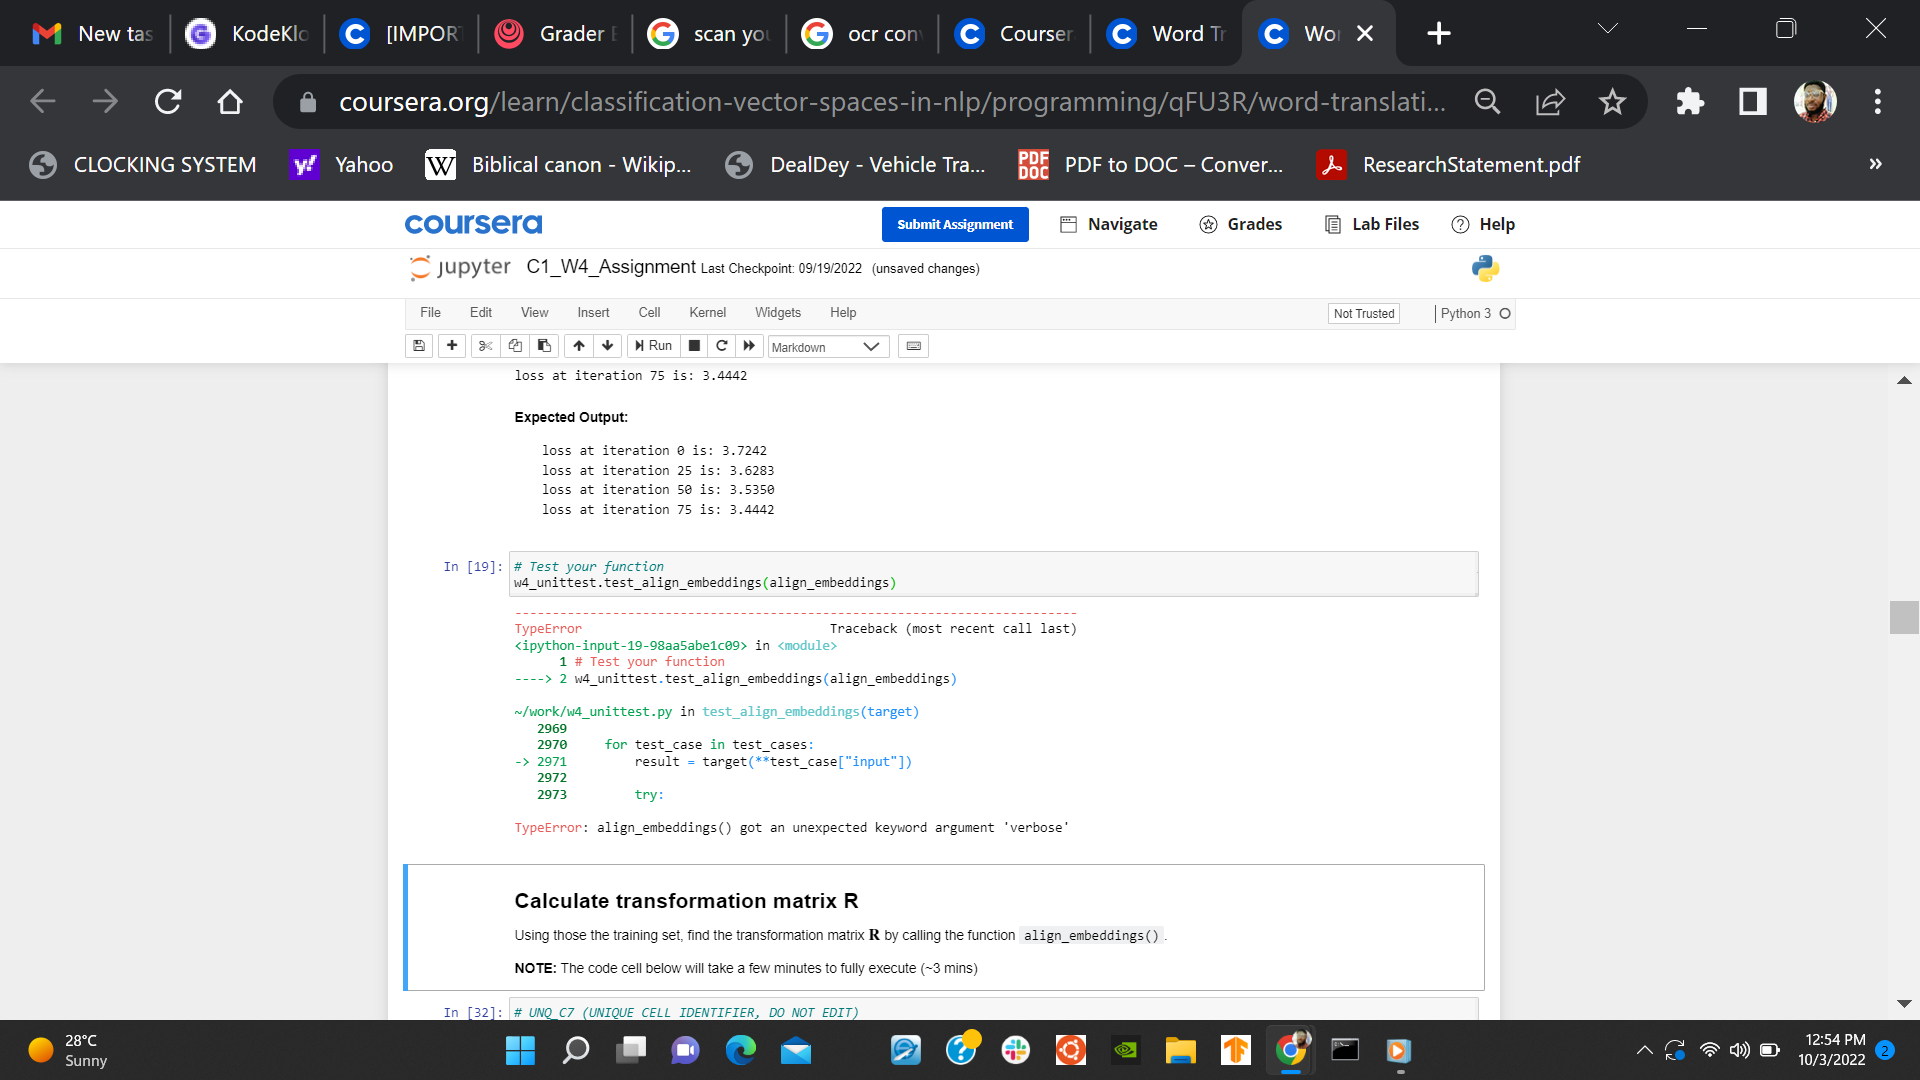Click the paste cells icon

(x=544, y=346)
